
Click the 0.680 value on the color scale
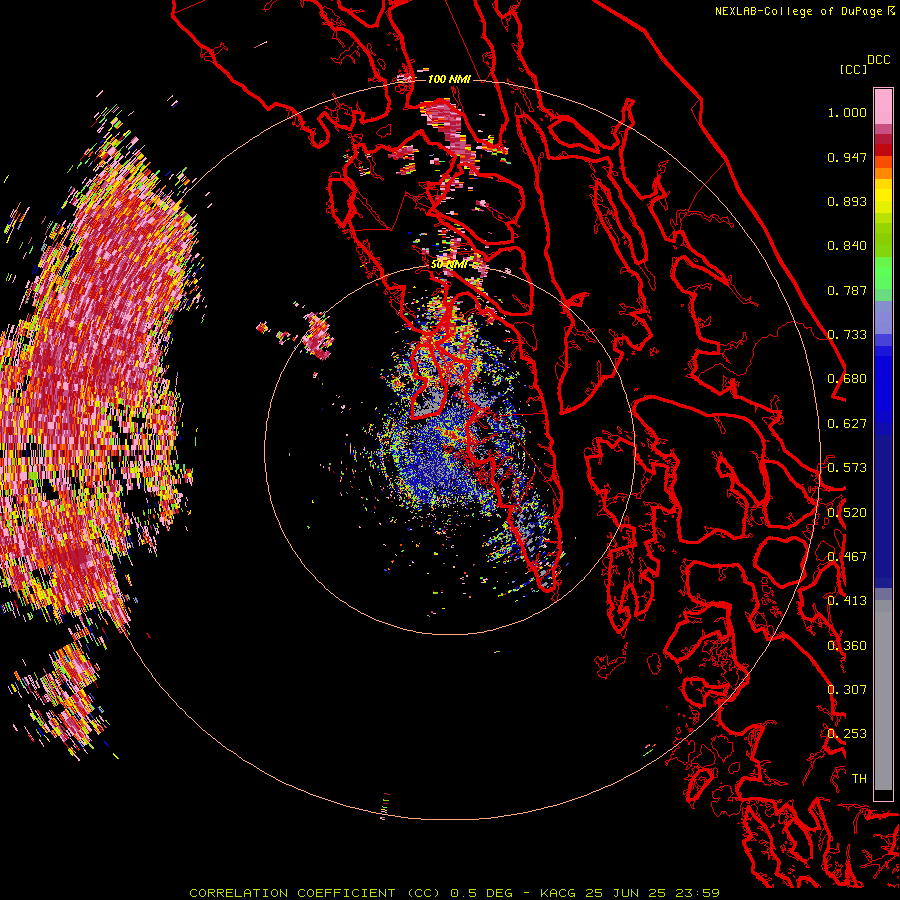[x=847, y=379]
